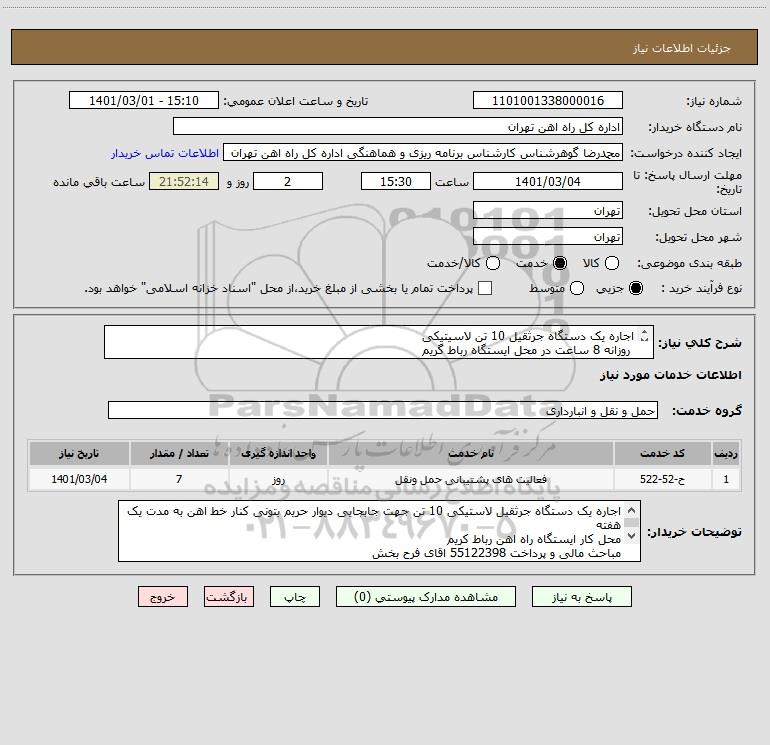770x745 pixels.
Task: Click the quantity cell 7
Action: click(x=179, y=479)
